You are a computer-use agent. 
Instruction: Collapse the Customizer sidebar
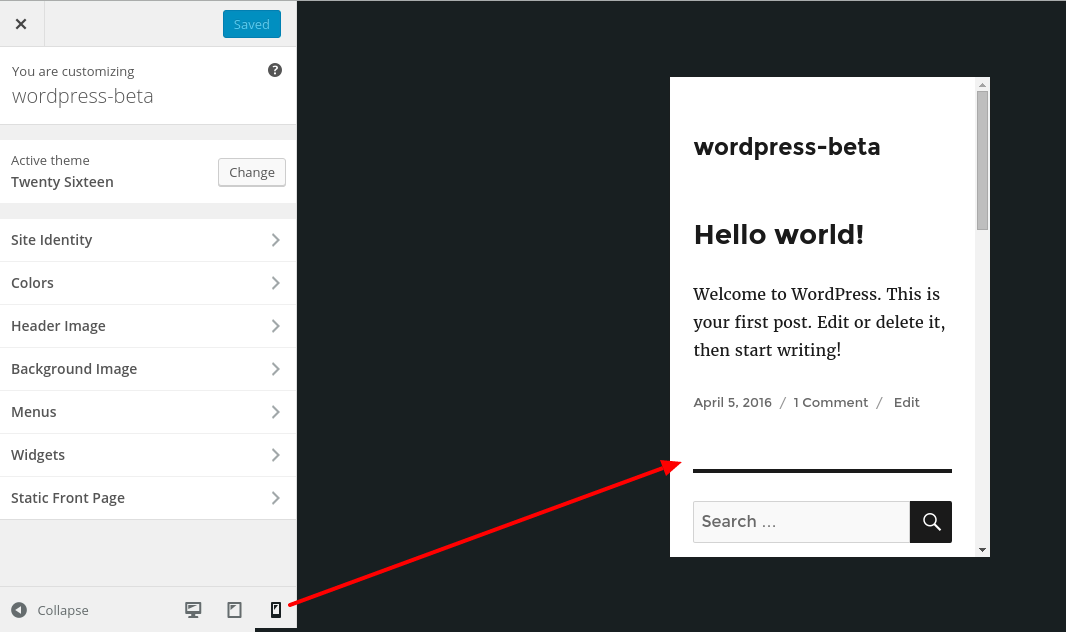(x=48, y=610)
